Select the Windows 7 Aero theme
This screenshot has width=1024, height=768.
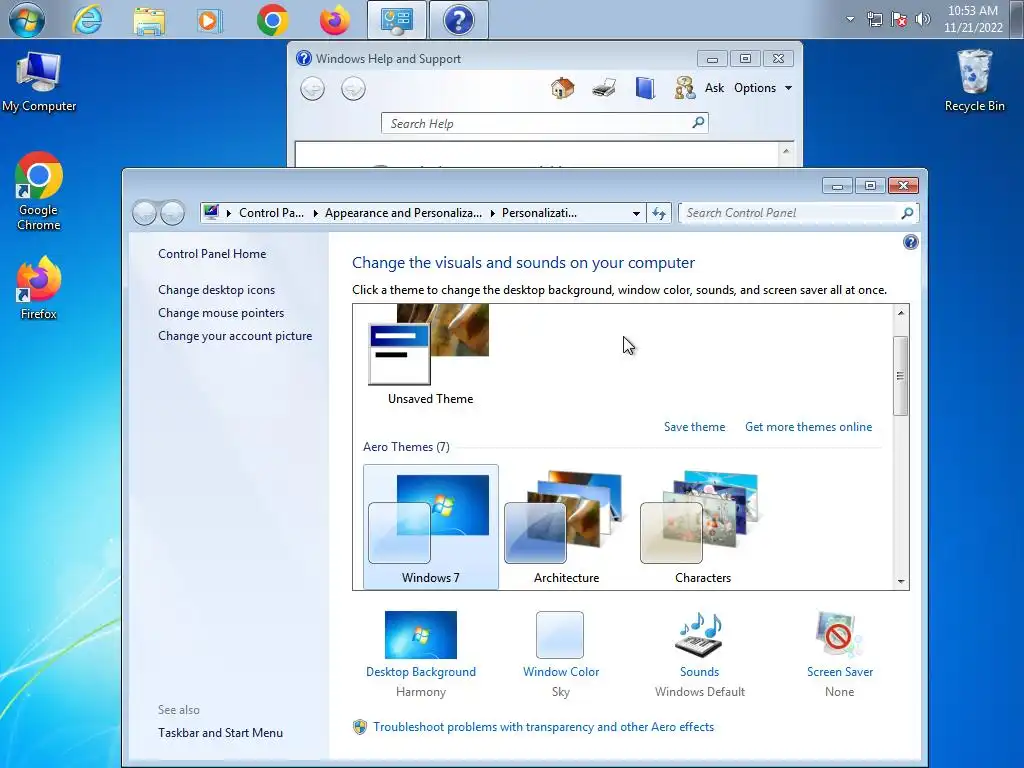(x=430, y=526)
